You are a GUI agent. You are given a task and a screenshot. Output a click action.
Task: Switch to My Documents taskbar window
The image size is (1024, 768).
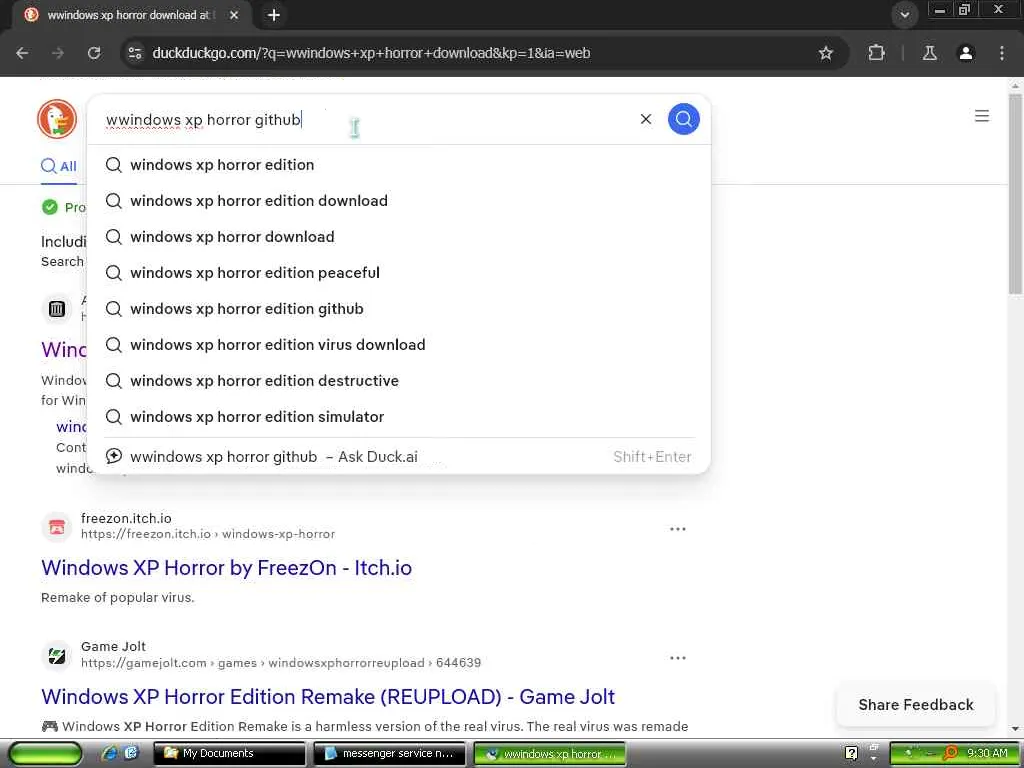(x=230, y=754)
